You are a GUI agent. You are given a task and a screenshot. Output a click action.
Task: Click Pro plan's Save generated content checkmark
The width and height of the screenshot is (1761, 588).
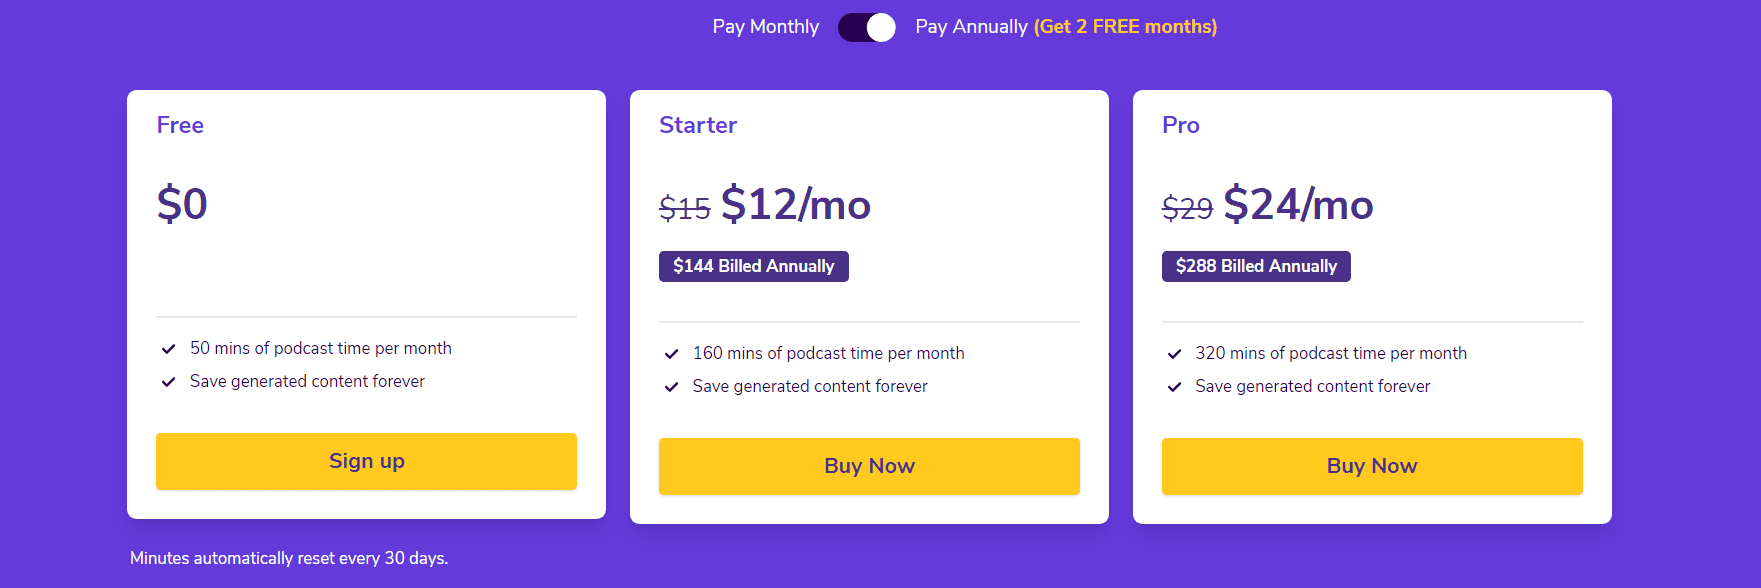click(1175, 387)
